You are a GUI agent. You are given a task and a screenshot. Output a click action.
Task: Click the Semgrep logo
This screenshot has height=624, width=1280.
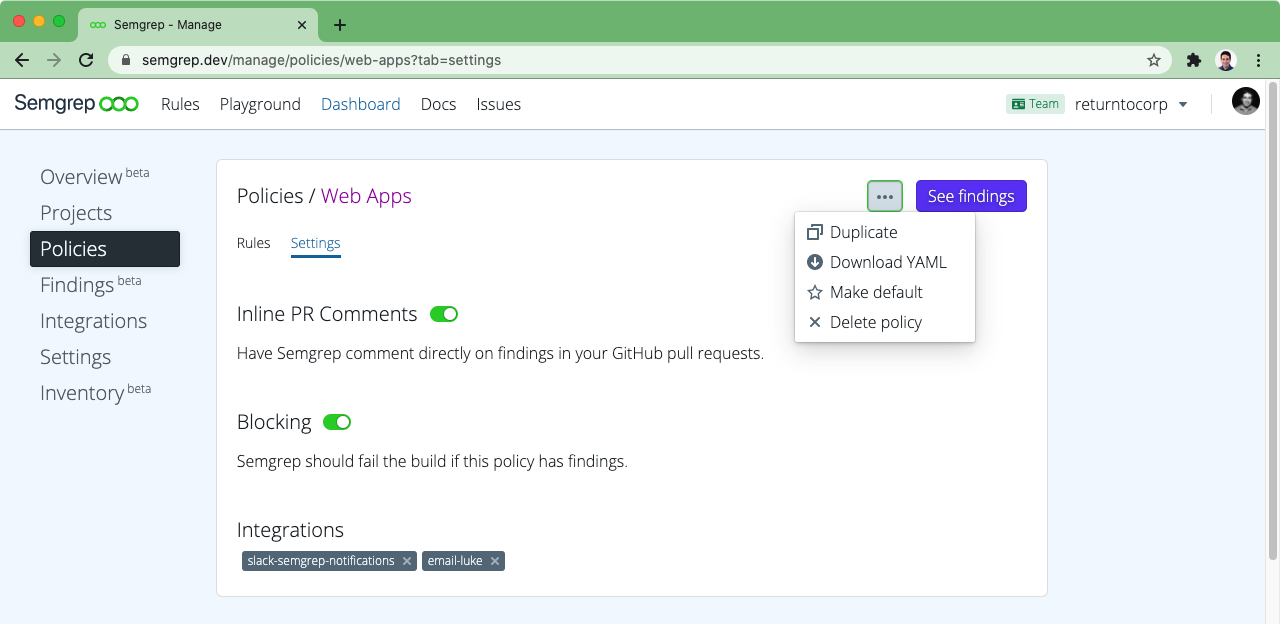point(76,104)
